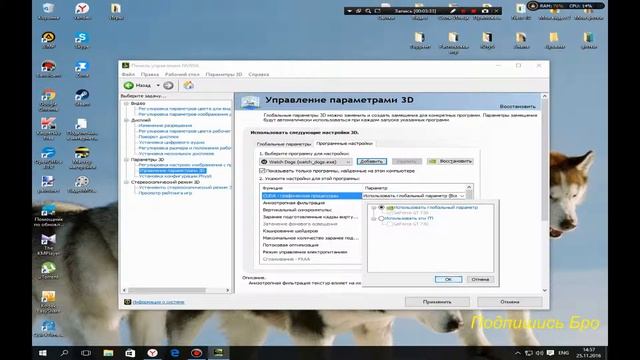
Task: Open Windows Start menu
Action: [42, 353]
